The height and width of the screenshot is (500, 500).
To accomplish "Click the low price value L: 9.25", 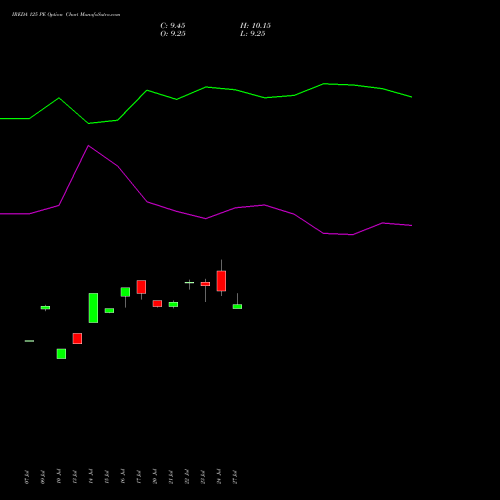I will click(253, 34).
